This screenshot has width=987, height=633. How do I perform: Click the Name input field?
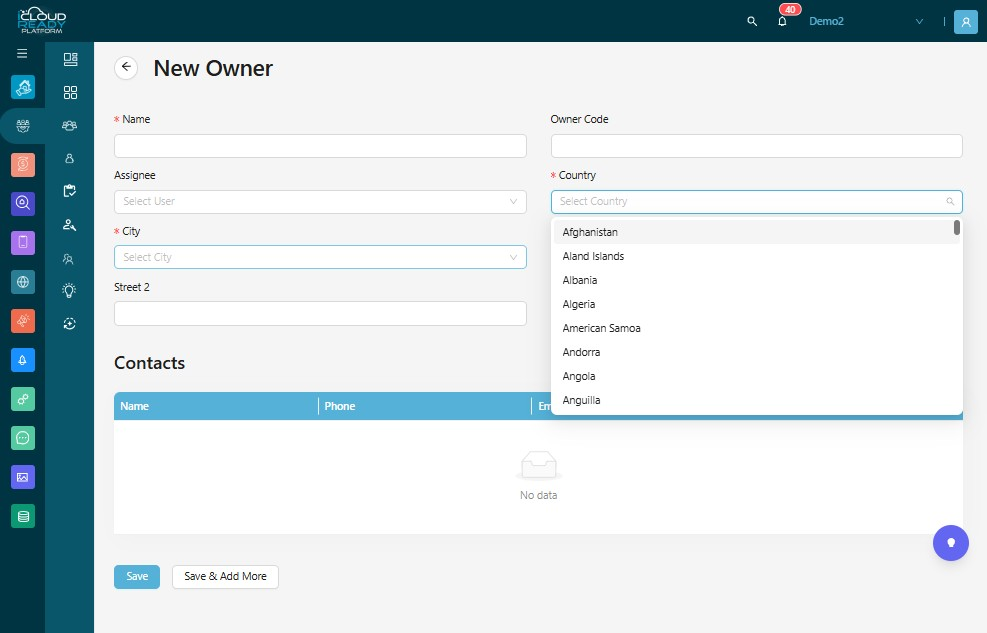coord(320,146)
